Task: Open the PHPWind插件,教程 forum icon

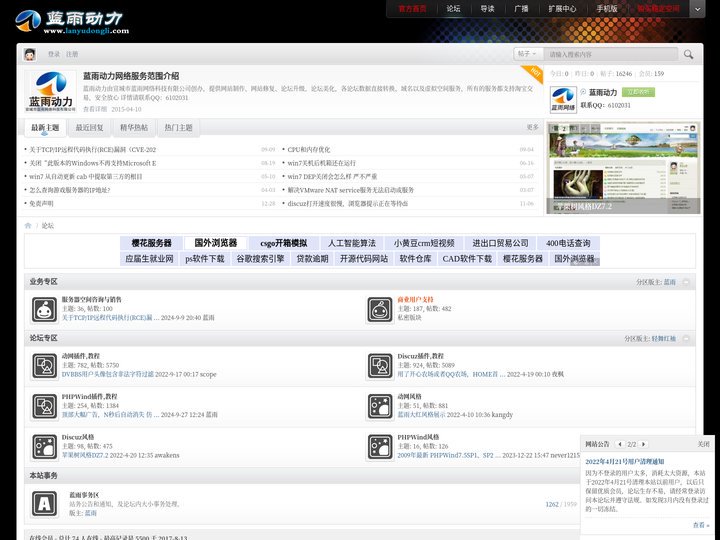Action: pos(45,406)
